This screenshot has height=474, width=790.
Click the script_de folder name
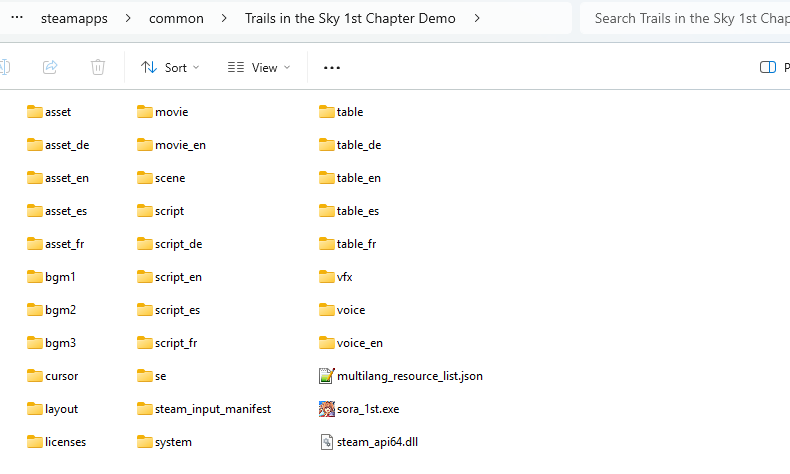coord(178,244)
